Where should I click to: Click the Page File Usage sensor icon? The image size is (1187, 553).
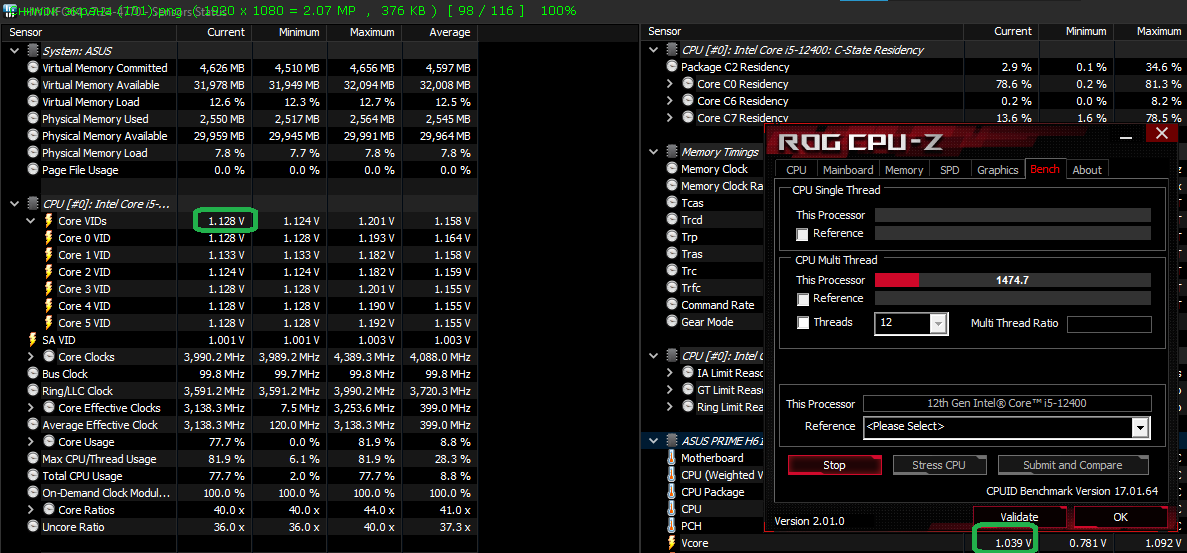pyautogui.click(x=33, y=170)
